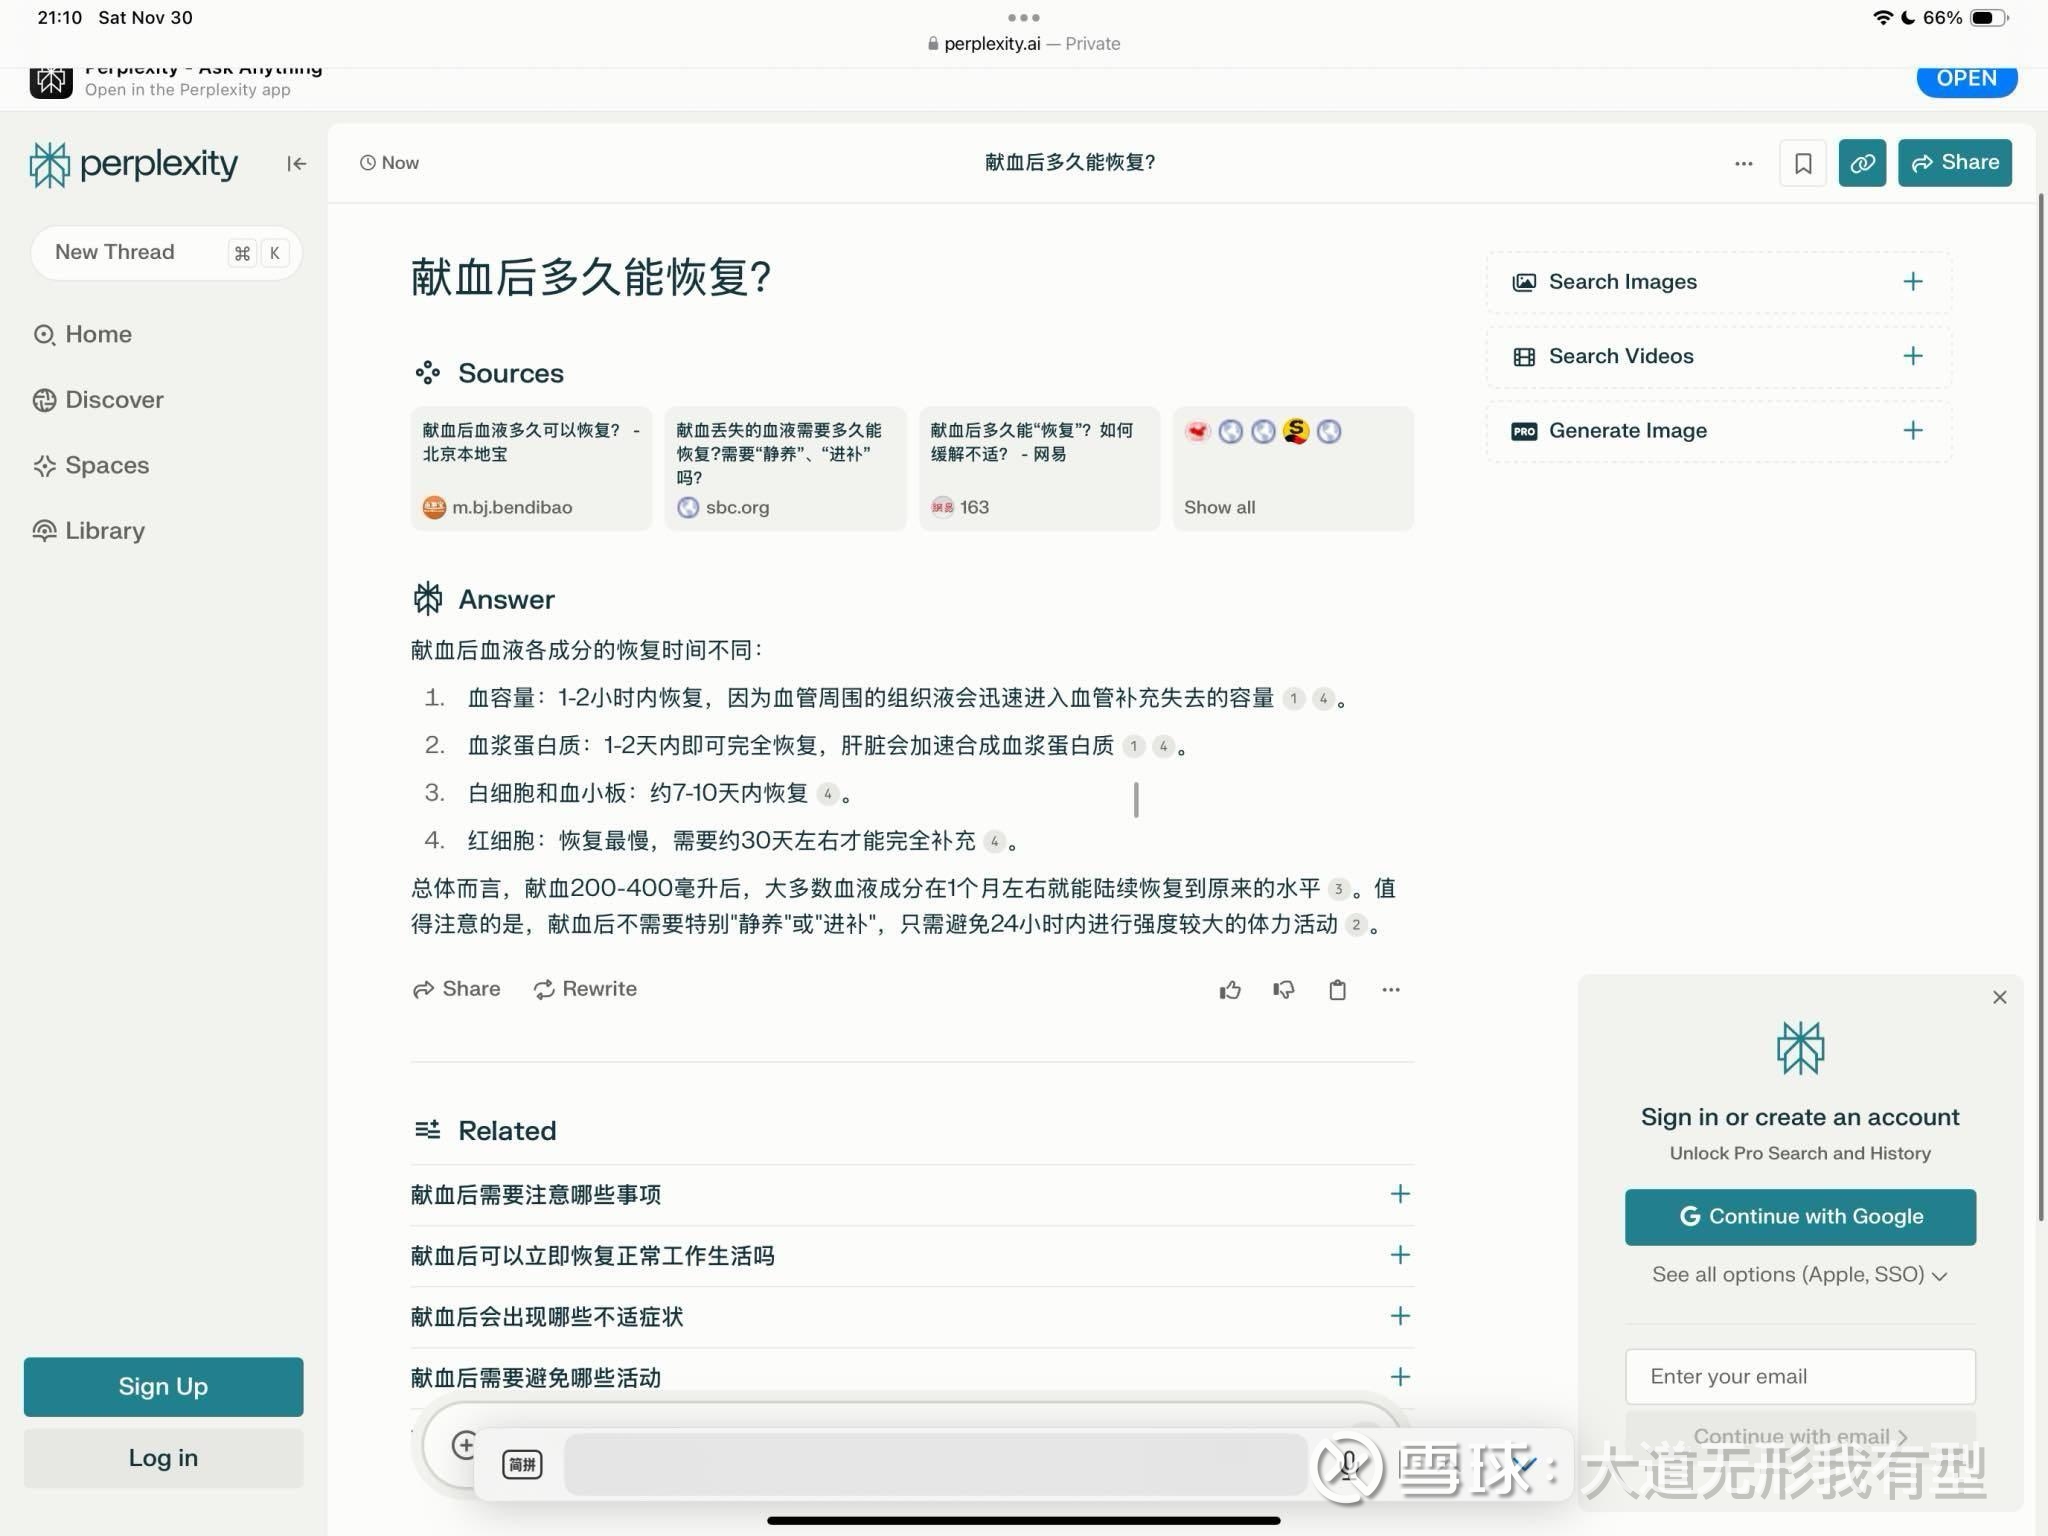
Task: Continue with Google sign-in
Action: tap(1800, 1217)
